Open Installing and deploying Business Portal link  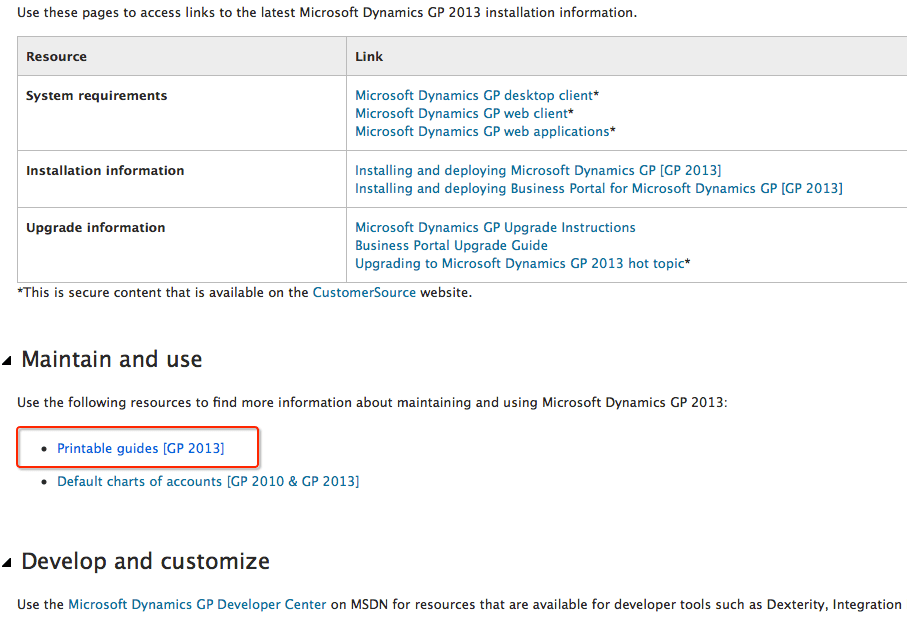point(598,189)
